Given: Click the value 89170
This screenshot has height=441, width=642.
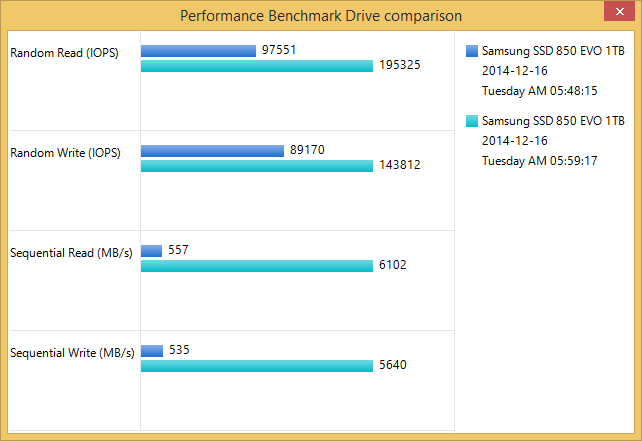Looking at the screenshot, I should tap(307, 150).
